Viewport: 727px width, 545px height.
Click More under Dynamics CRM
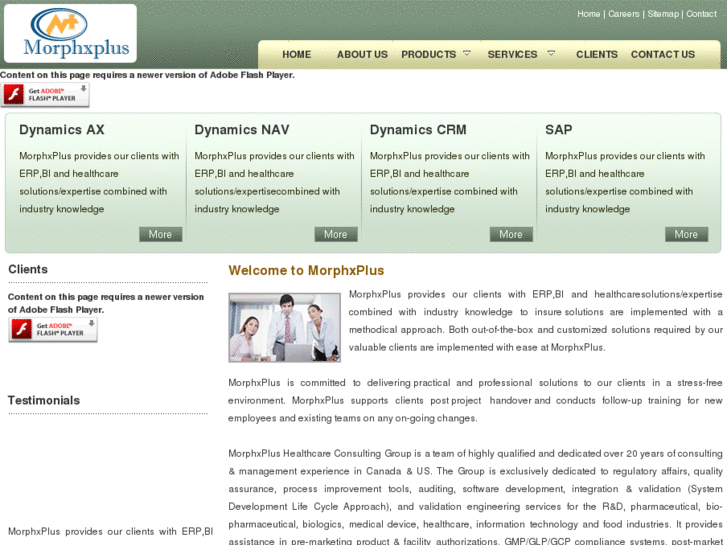coord(511,234)
